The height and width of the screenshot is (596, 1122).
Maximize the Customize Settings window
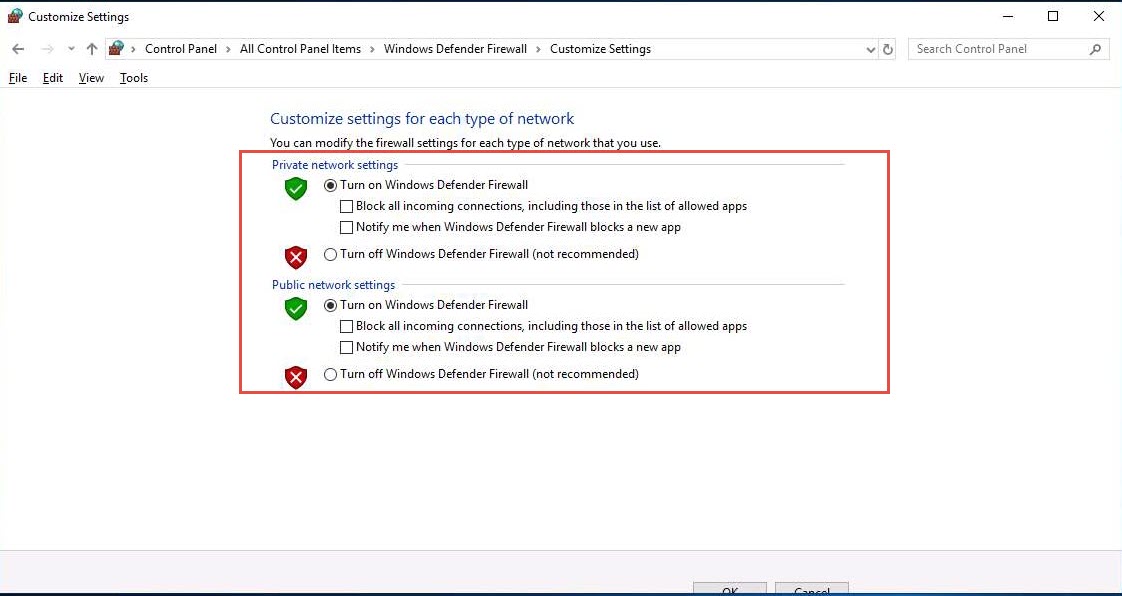click(x=1053, y=16)
